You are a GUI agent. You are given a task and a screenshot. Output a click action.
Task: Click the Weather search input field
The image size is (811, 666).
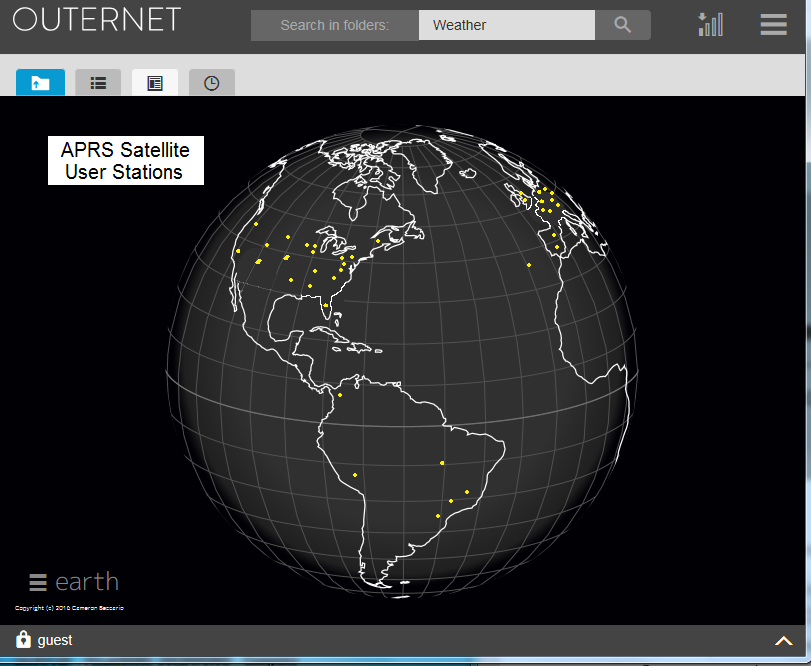(506, 25)
